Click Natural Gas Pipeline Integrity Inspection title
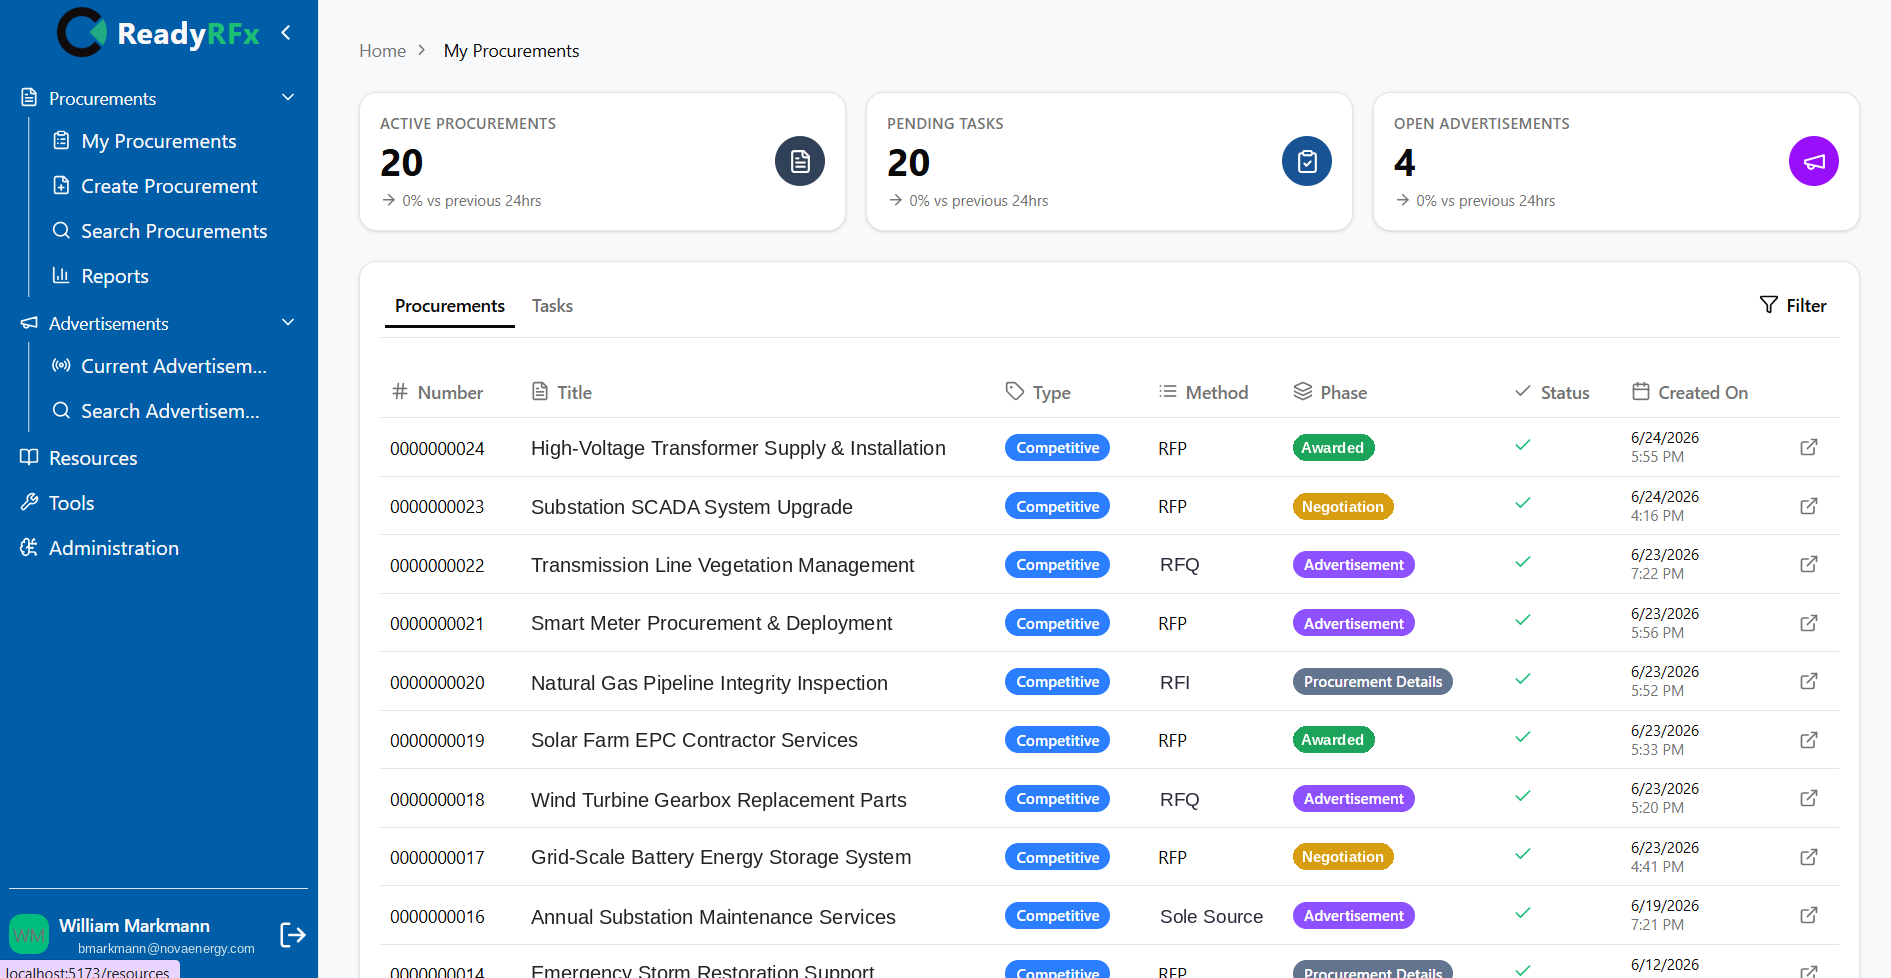The height and width of the screenshot is (978, 1891). [709, 683]
